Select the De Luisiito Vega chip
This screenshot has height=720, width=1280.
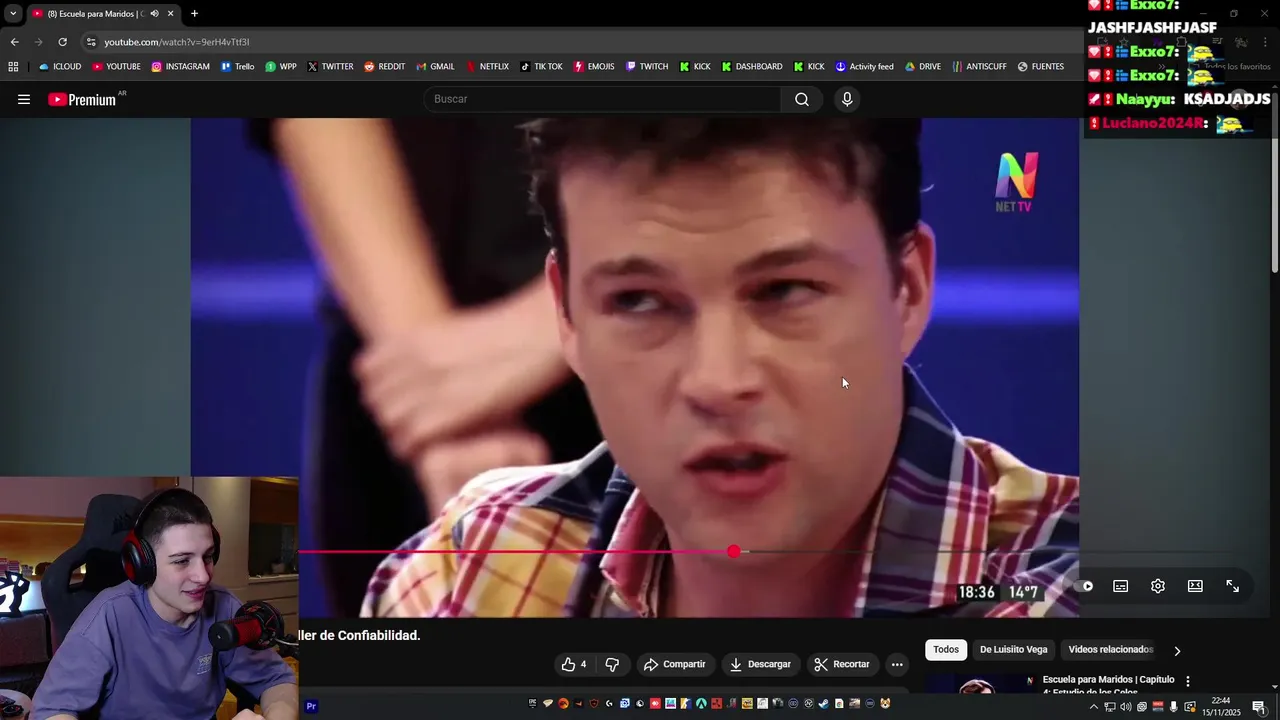[x=1013, y=650]
